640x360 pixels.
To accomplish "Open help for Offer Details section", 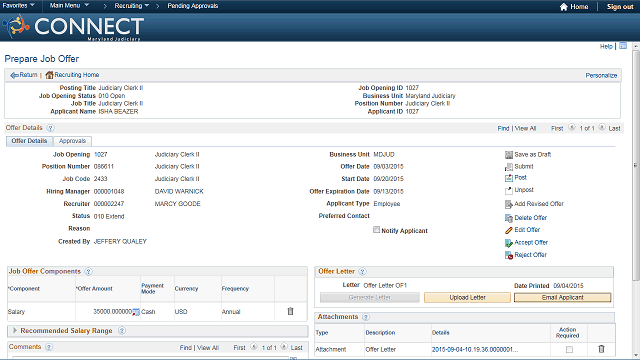I will (x=50, y=128).
